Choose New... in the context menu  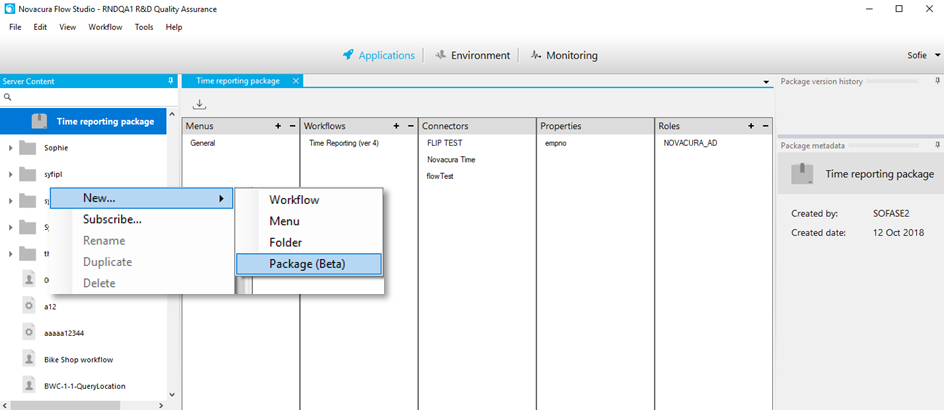[140, 198]
